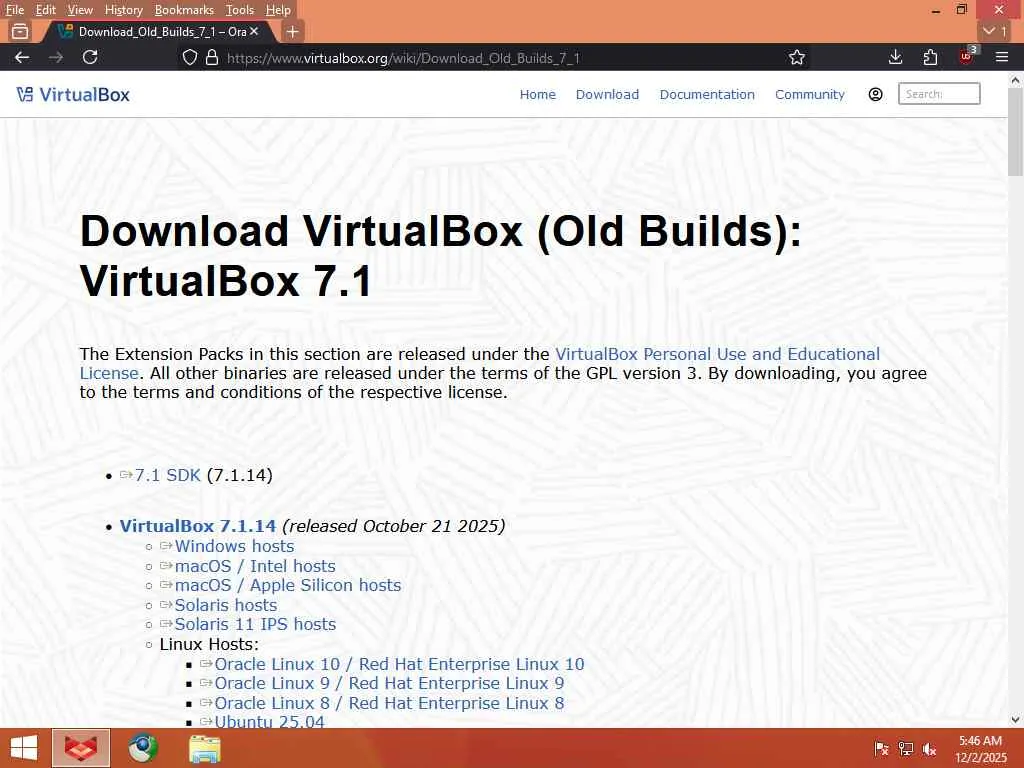Open the Documentation navigation link
The width and height of the screenshot is (1024, 768).
tap(707, 94)
